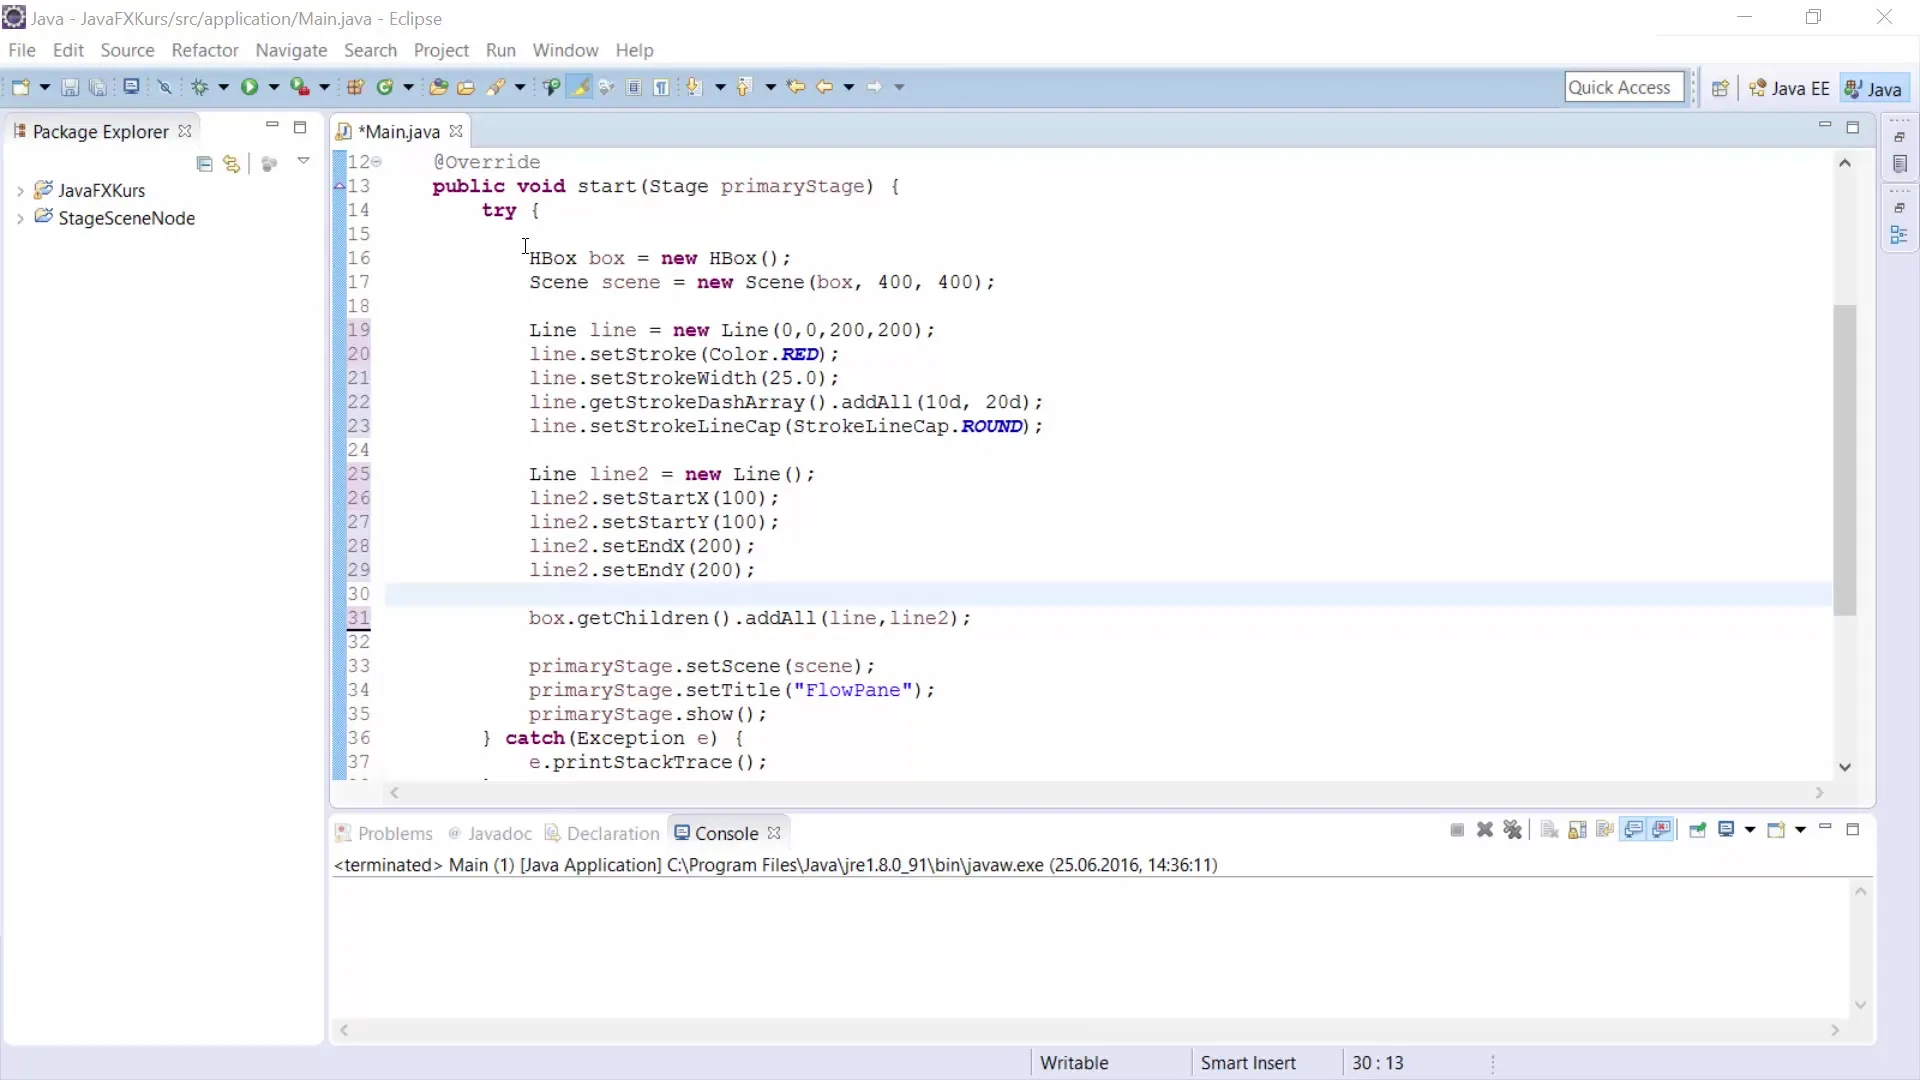This screenshot has width=1920, height=1080.
Task: Open the Project menu
Action: [x=441, y=50]
